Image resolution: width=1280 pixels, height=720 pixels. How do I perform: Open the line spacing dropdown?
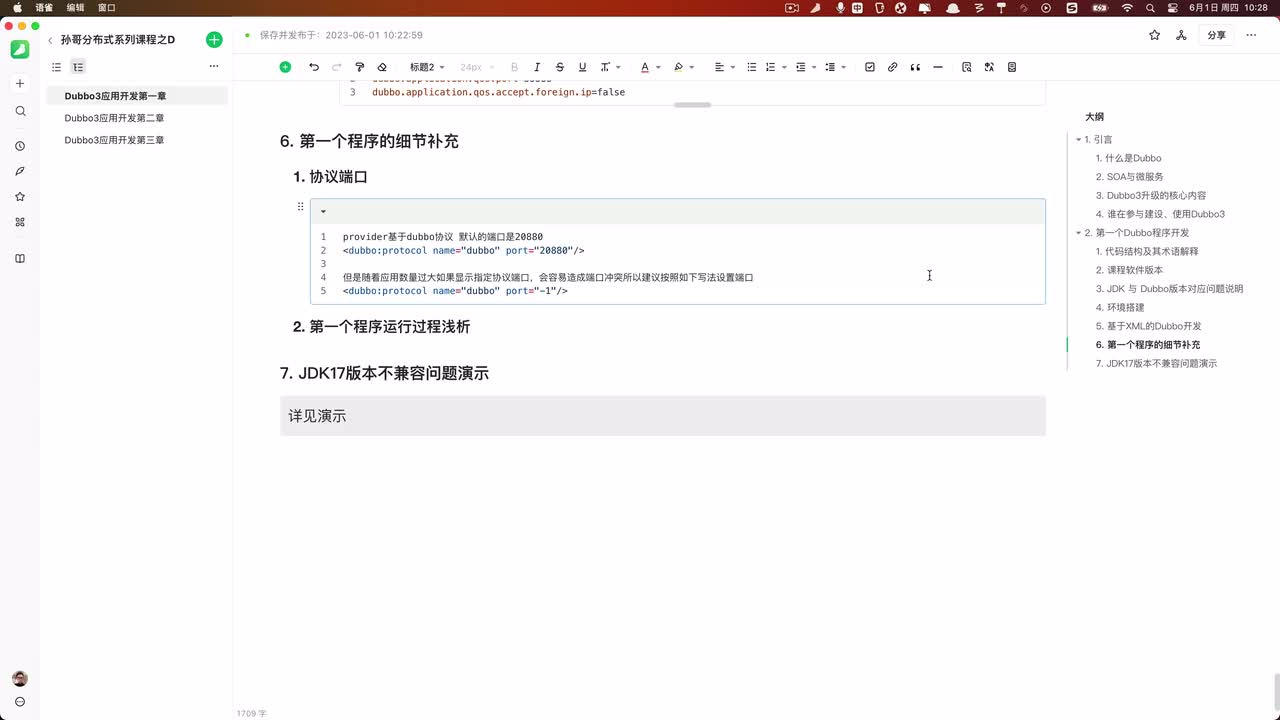(835, 67)
